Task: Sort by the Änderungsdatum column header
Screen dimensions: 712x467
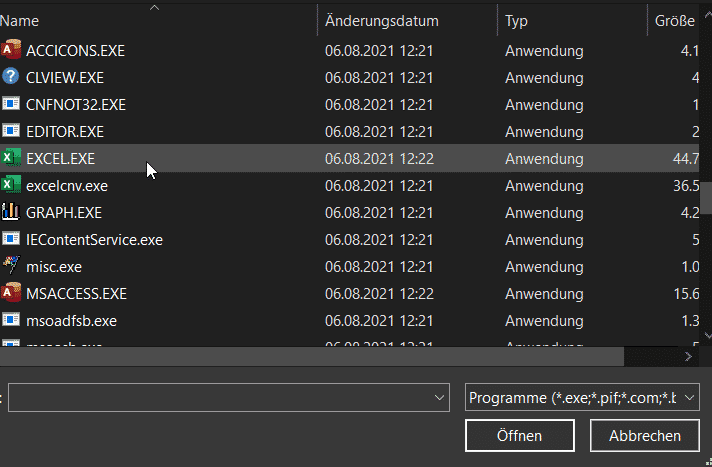Action: point(407,21)
